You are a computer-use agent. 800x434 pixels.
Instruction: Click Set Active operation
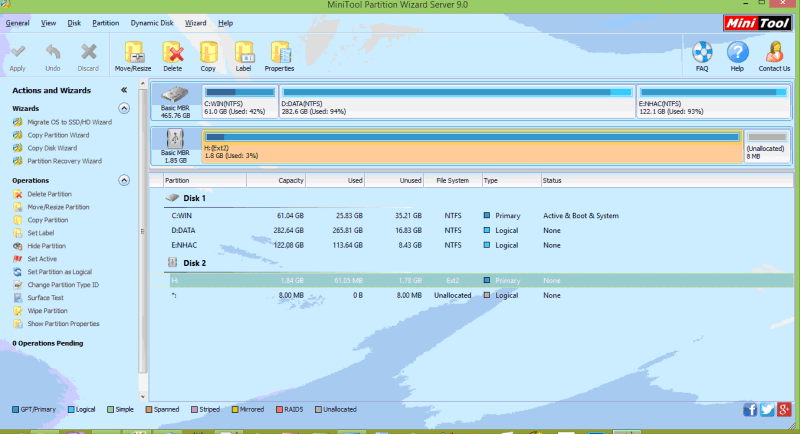(42, 259)
